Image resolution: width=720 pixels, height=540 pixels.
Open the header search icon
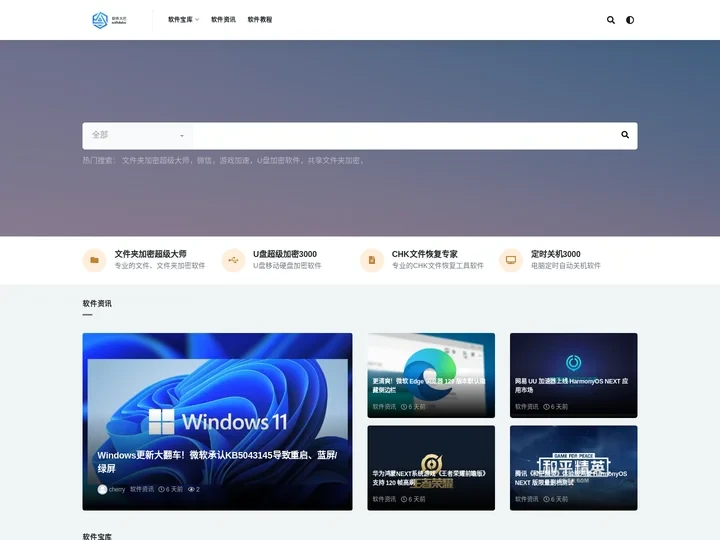(611, 20)
